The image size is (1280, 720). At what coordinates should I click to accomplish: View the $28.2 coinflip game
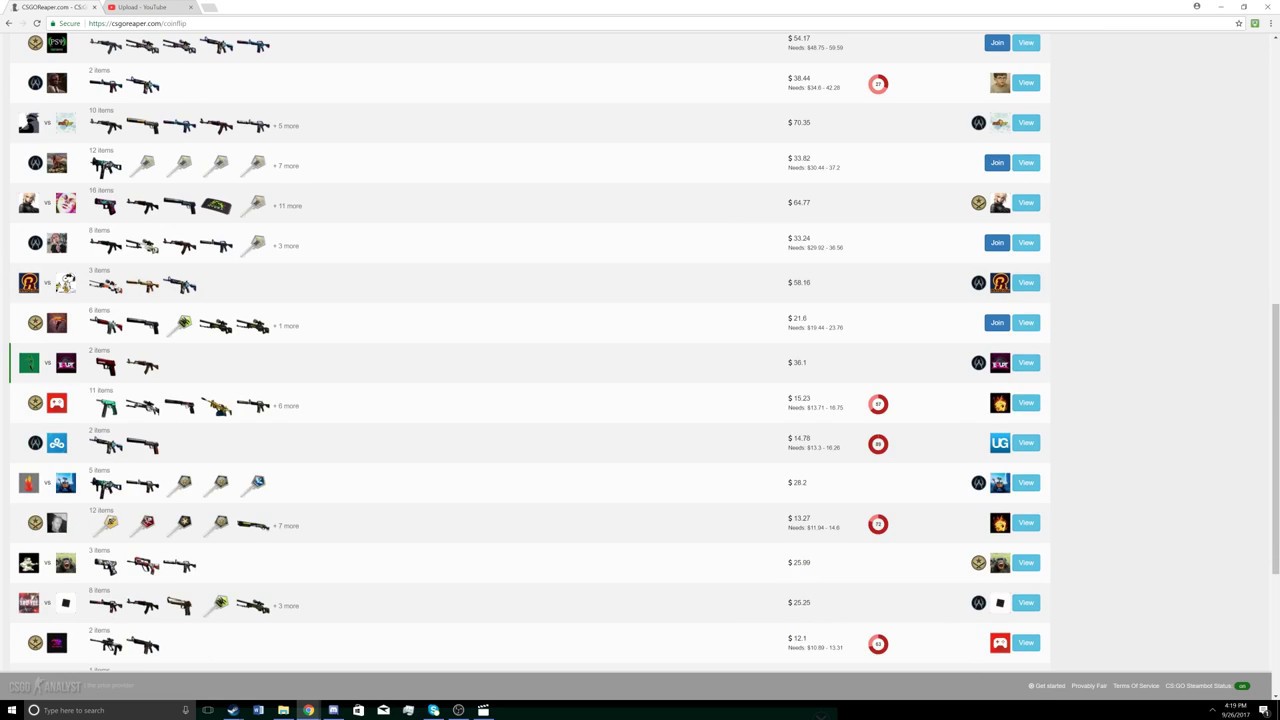pos(1026,483)
